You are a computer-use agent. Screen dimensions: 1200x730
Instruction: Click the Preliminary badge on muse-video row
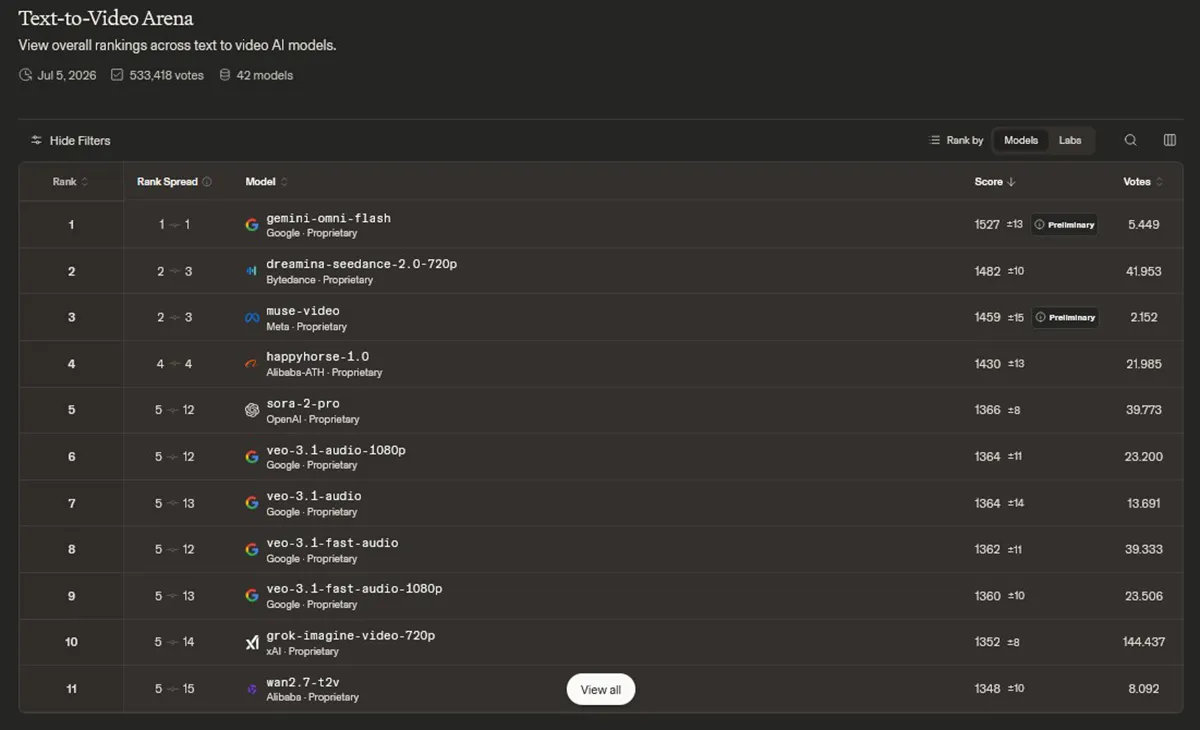click(1064, 317)
